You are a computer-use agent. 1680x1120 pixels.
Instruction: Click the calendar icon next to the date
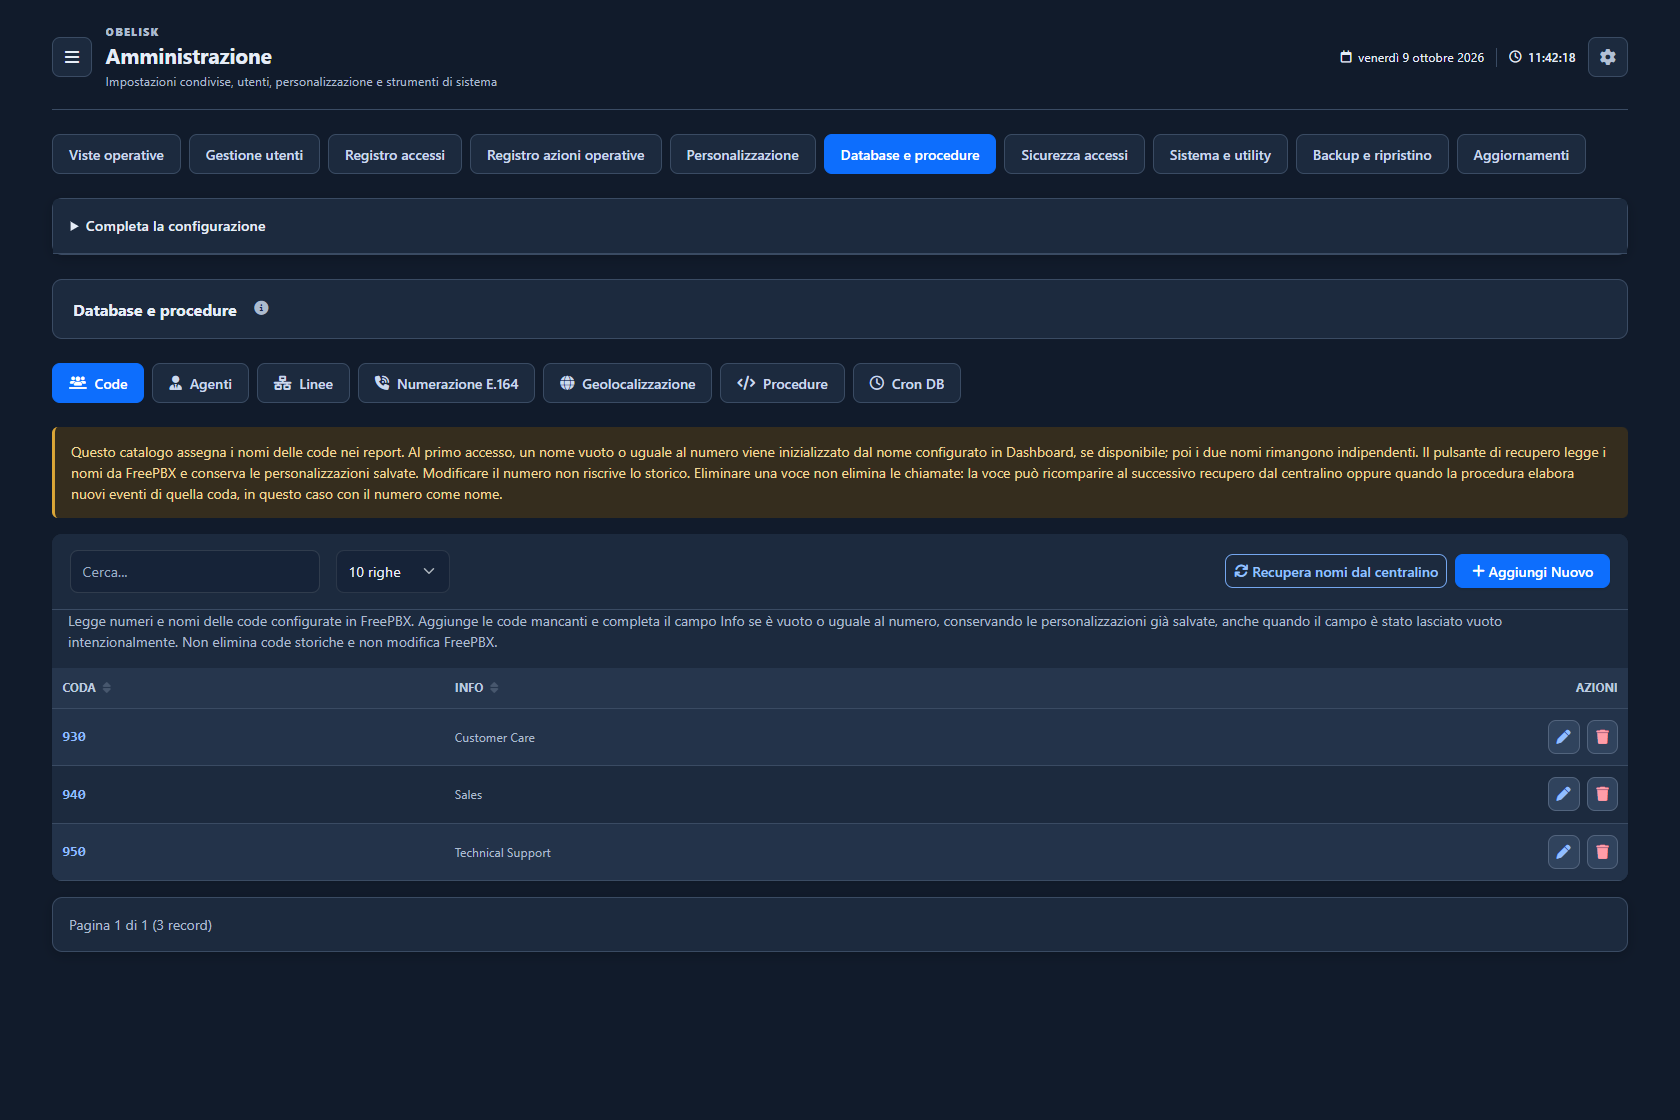[1346, 57]
